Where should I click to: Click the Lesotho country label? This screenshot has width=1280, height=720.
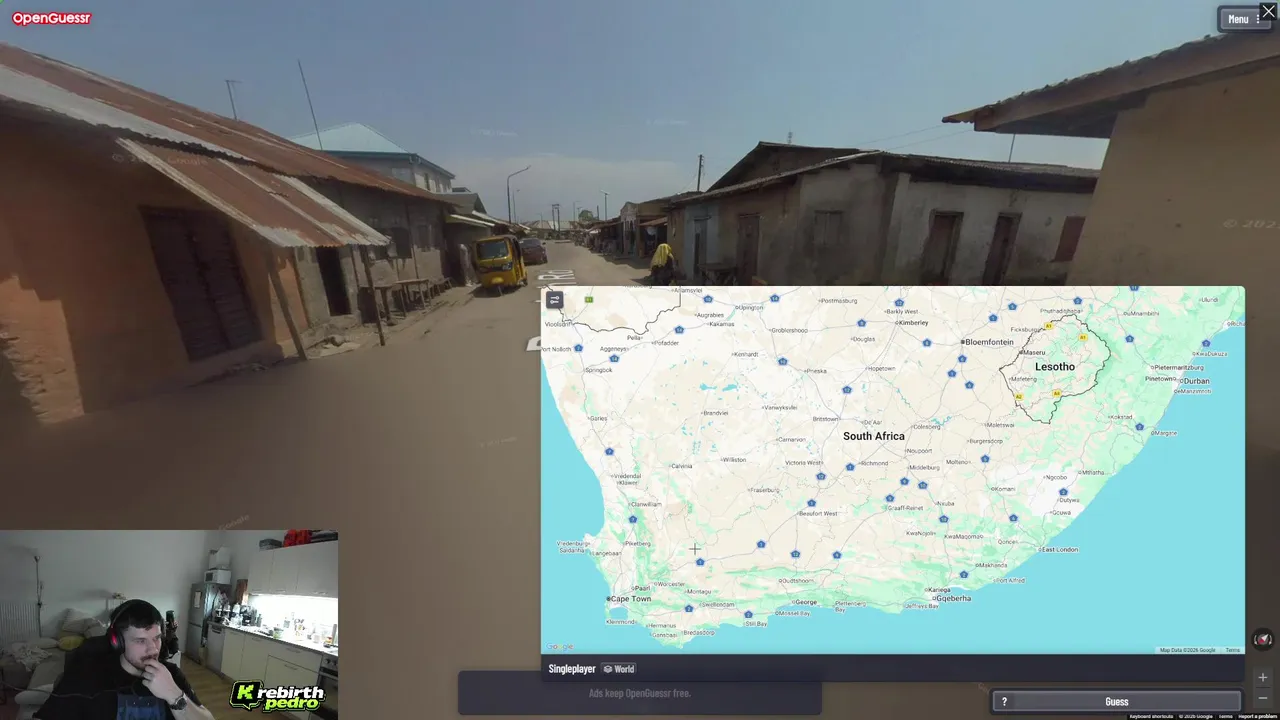(1054, 367)
